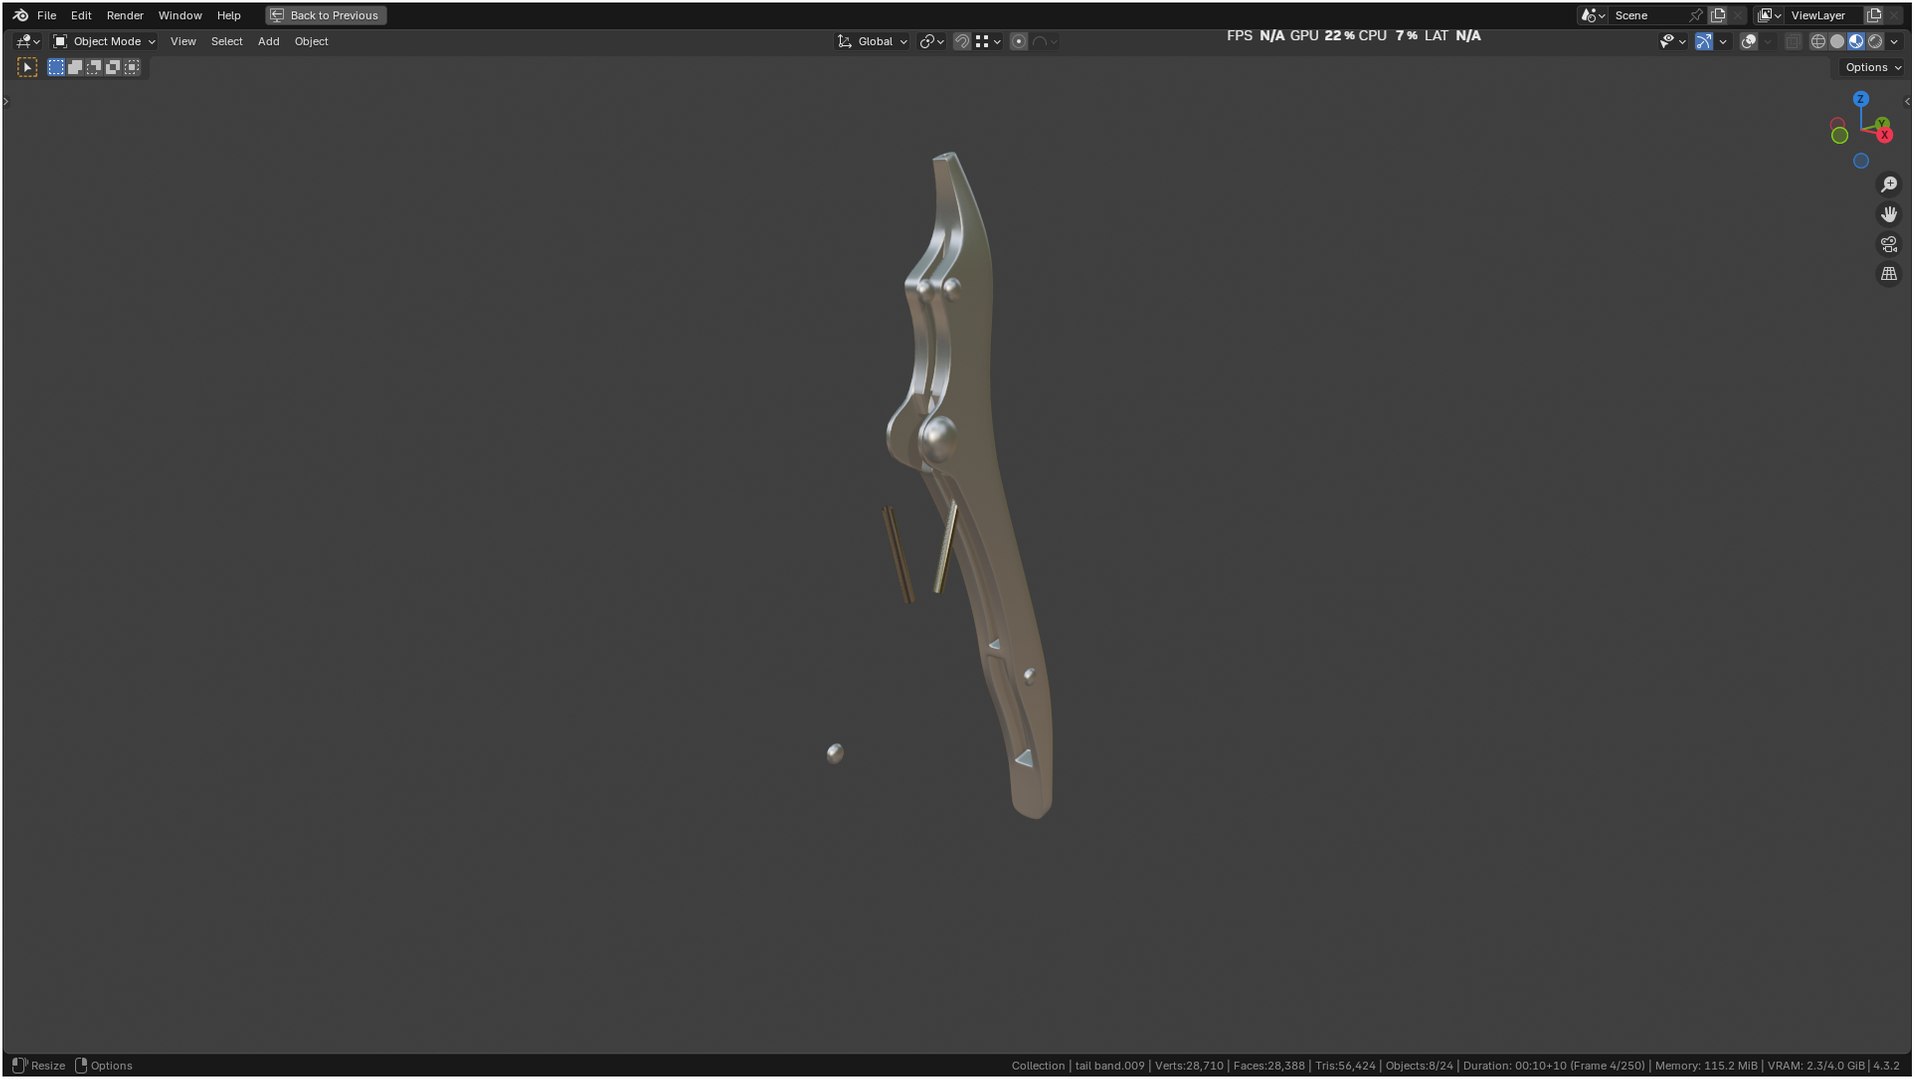Open the Object Mode dropdown

[x=104, y=41]
